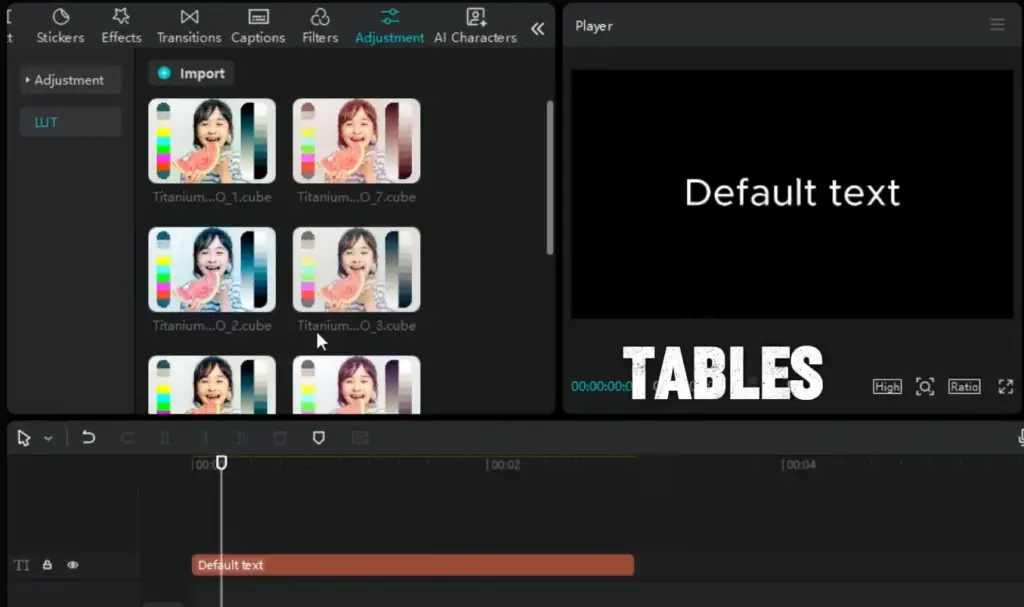Image resolution: width=1024 pixels, height=607 pixels.
Task: Select the LUT category in the sidebar
Action: coord(46,121)
